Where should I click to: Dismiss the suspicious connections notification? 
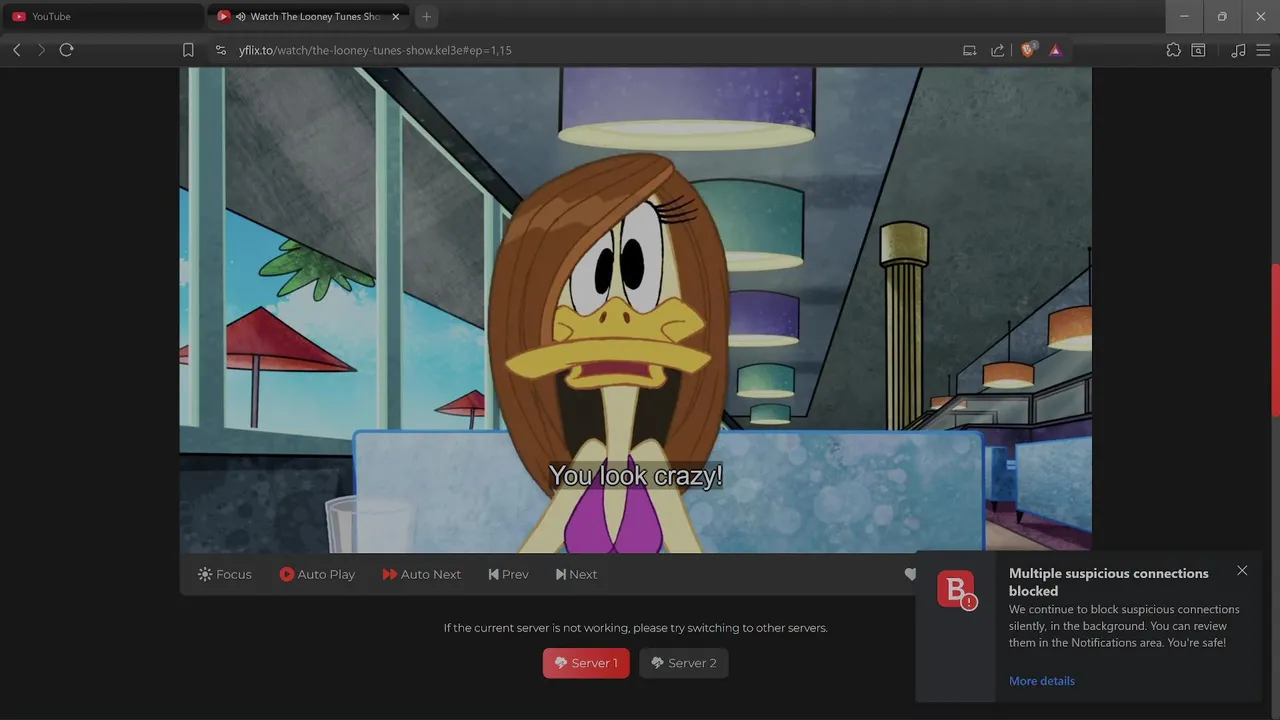tap(1242, 571)
